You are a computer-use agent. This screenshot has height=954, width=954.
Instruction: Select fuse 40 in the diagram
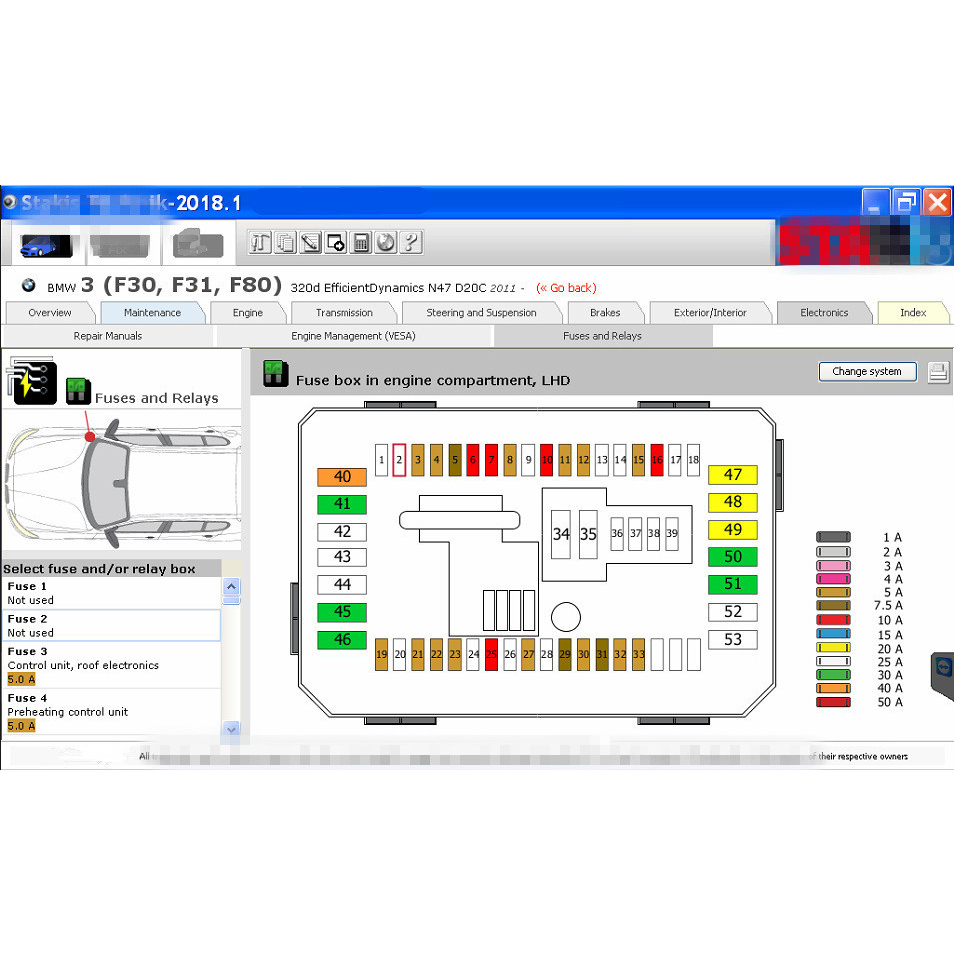click(342, 477)
